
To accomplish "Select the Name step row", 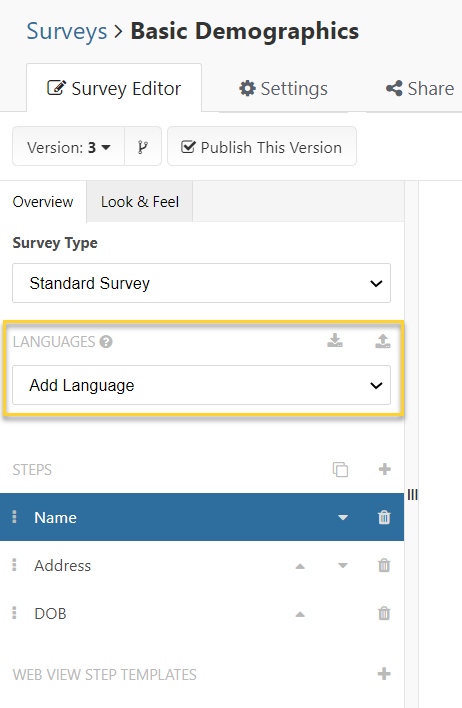I will [202, 517].
